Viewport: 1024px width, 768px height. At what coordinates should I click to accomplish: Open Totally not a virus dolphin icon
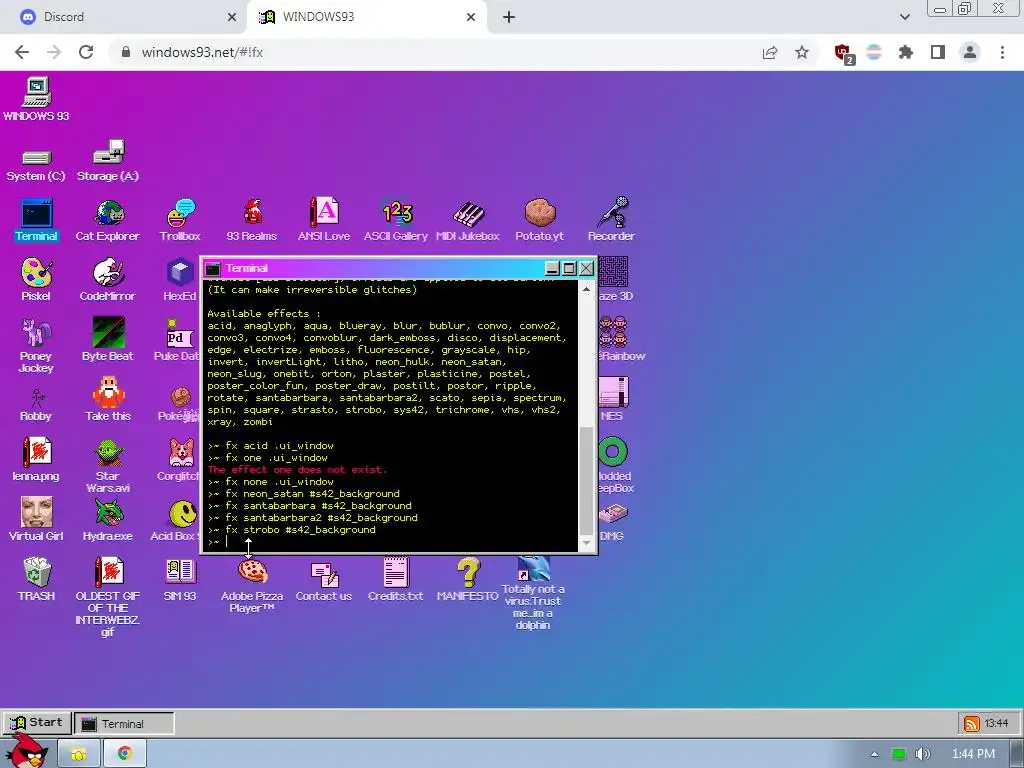[533, 593]
